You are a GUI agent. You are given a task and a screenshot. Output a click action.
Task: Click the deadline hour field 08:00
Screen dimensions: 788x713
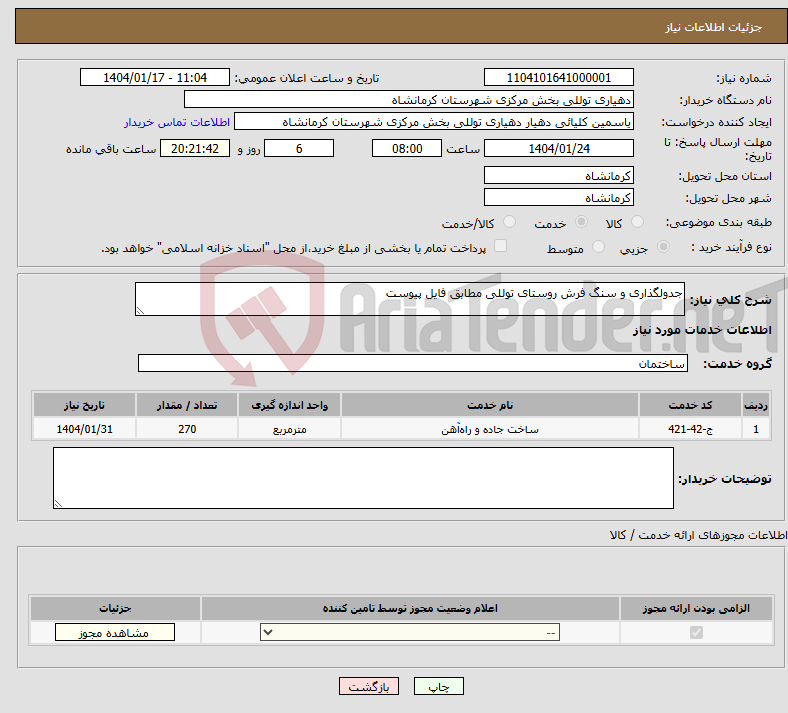click(x=407, y=148)
